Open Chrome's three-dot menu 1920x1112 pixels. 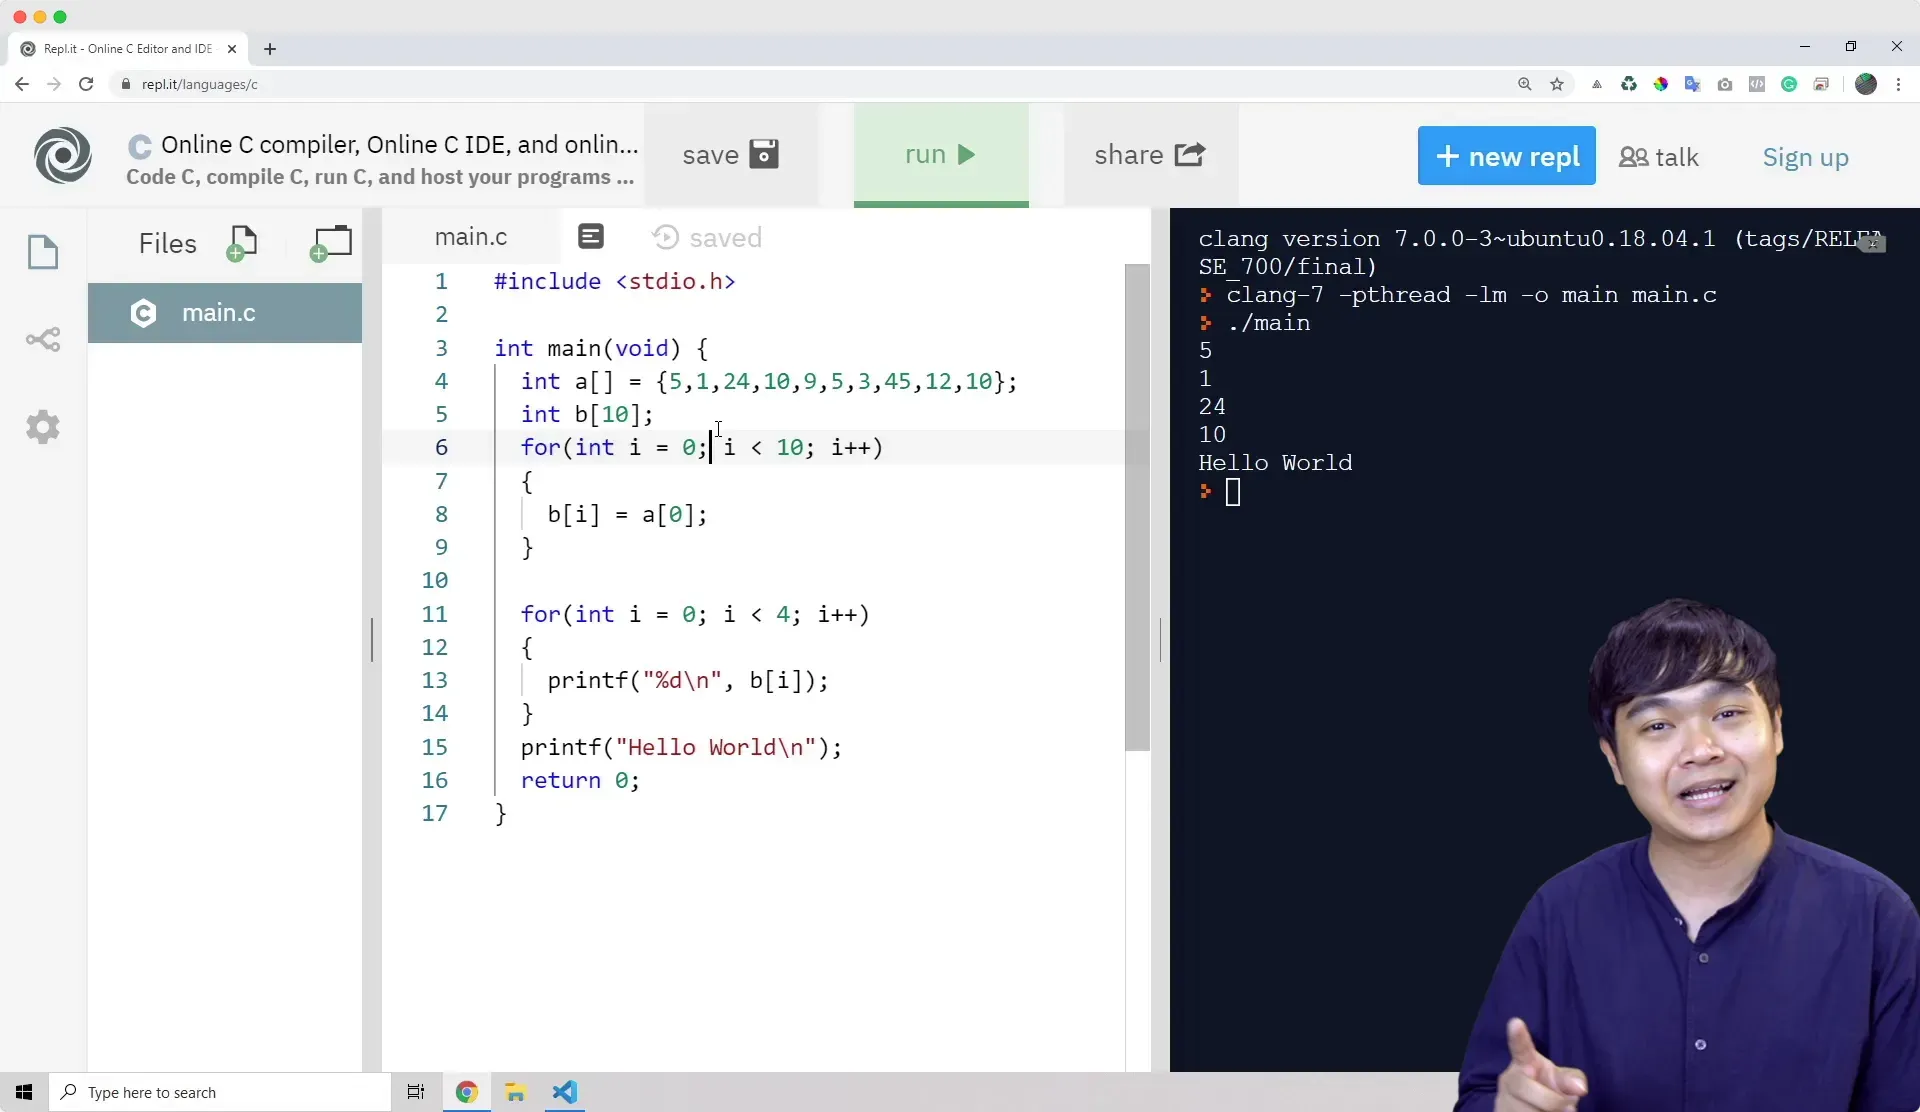point(1899,84)
